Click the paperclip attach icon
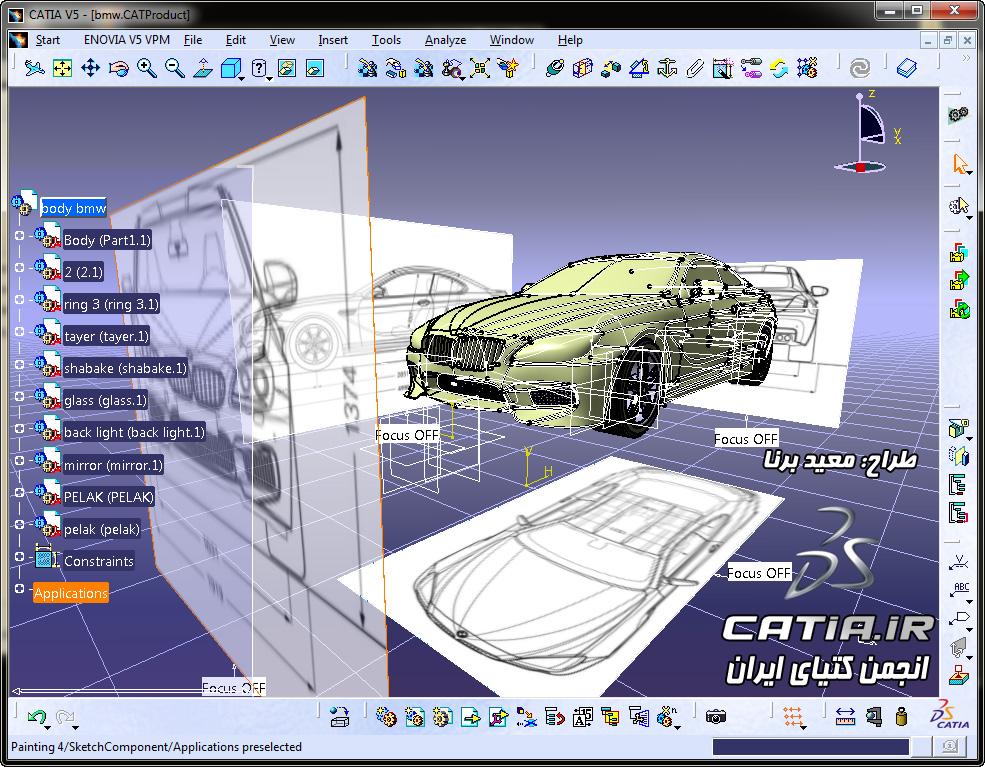Screen dimensions: 985x767 [x=695, y=68]
